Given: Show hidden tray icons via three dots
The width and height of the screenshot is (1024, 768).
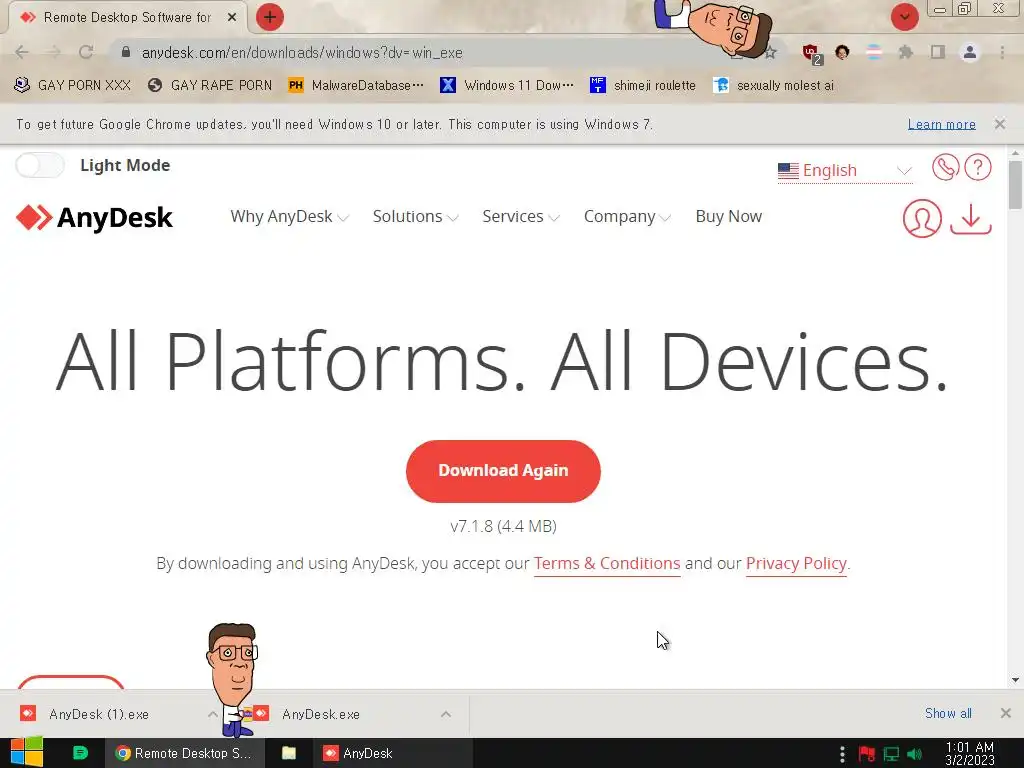Looking at the screenshot, I should 842,754.
